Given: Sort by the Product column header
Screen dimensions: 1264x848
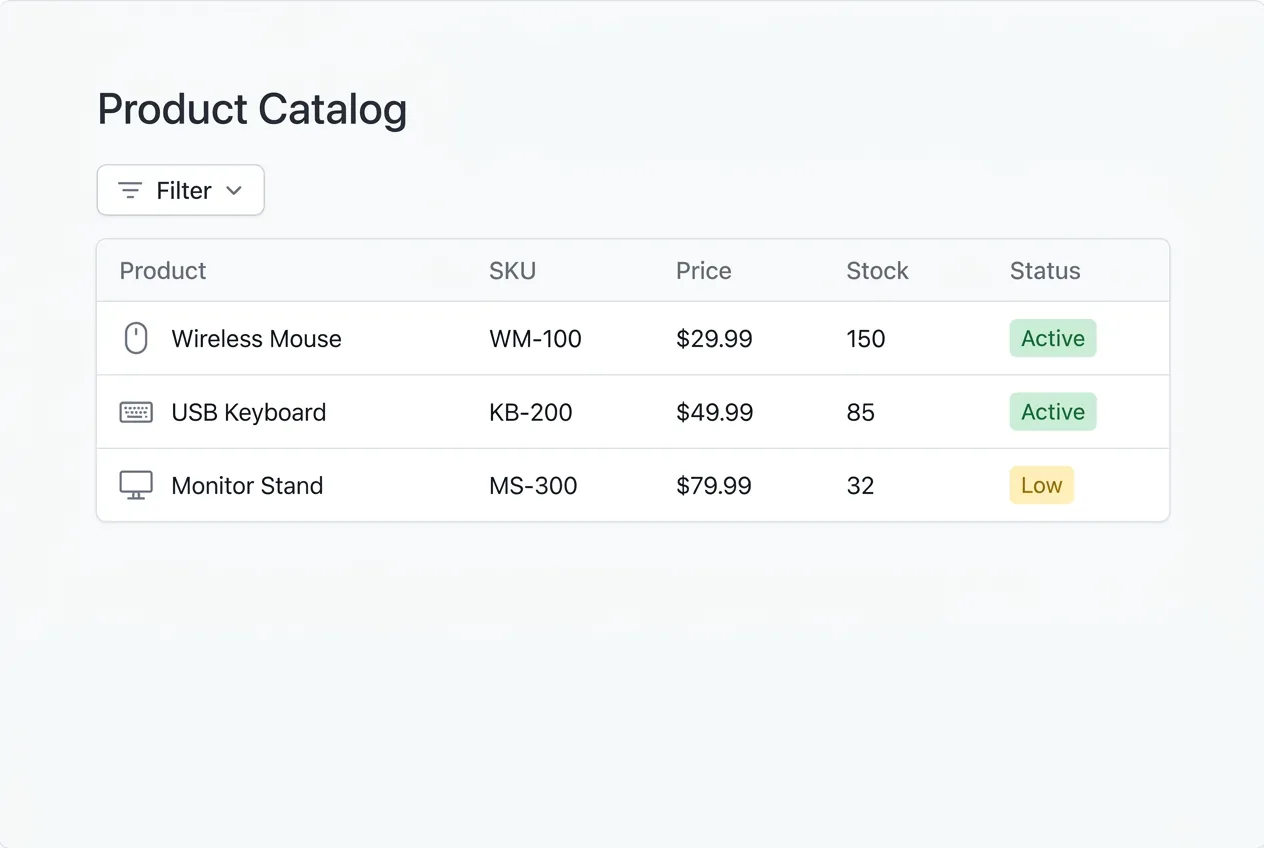Looking at the screenshot, I should [162, 270].
